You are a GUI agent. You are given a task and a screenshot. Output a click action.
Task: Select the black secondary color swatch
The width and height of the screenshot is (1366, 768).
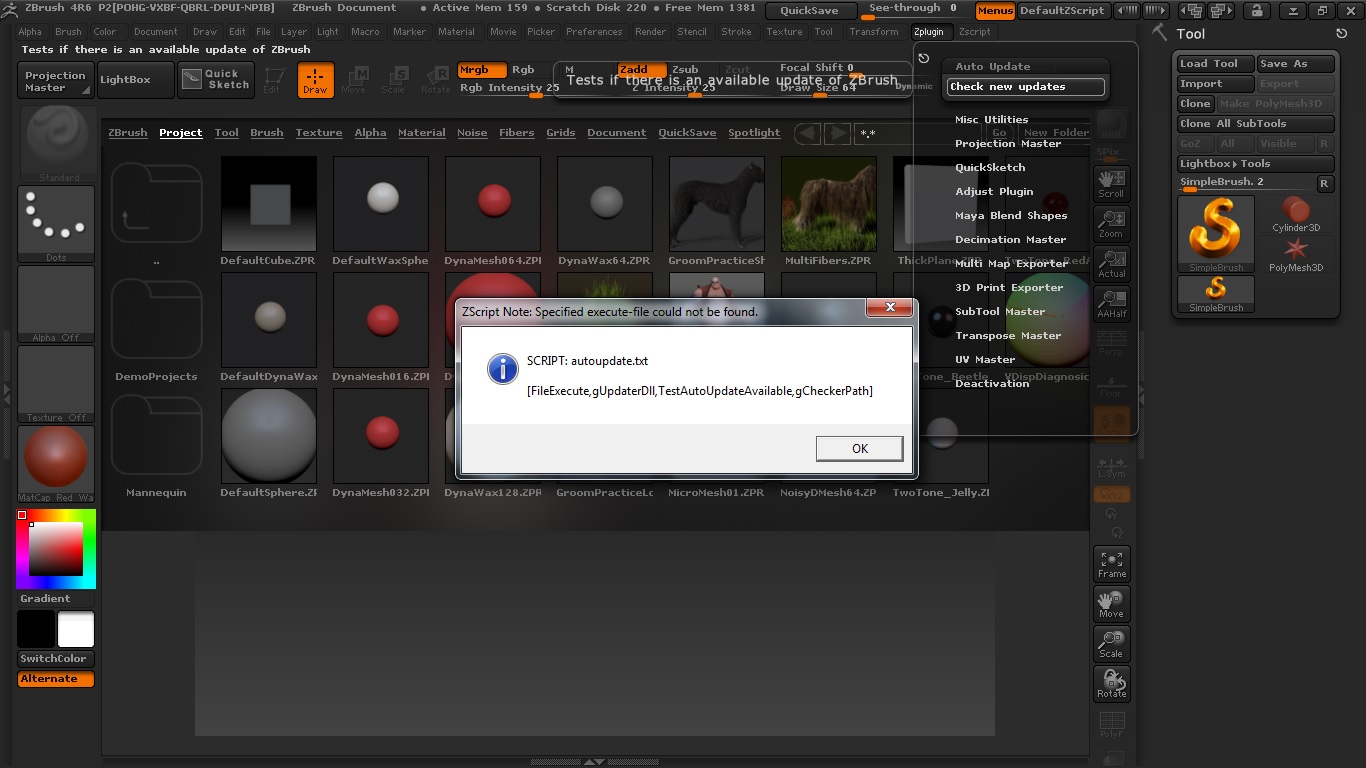(36, 630)
